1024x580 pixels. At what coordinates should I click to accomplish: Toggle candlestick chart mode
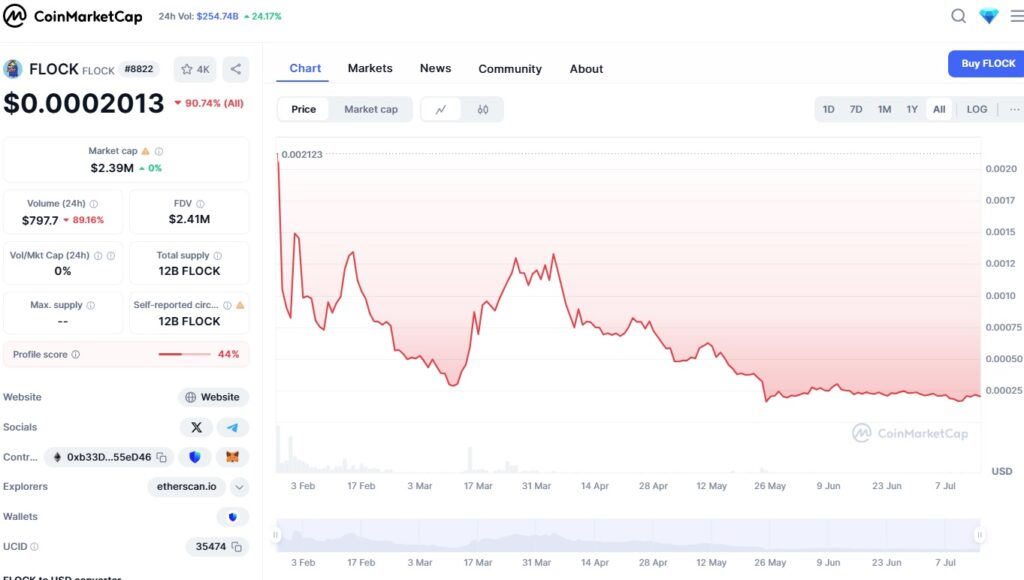483,109
